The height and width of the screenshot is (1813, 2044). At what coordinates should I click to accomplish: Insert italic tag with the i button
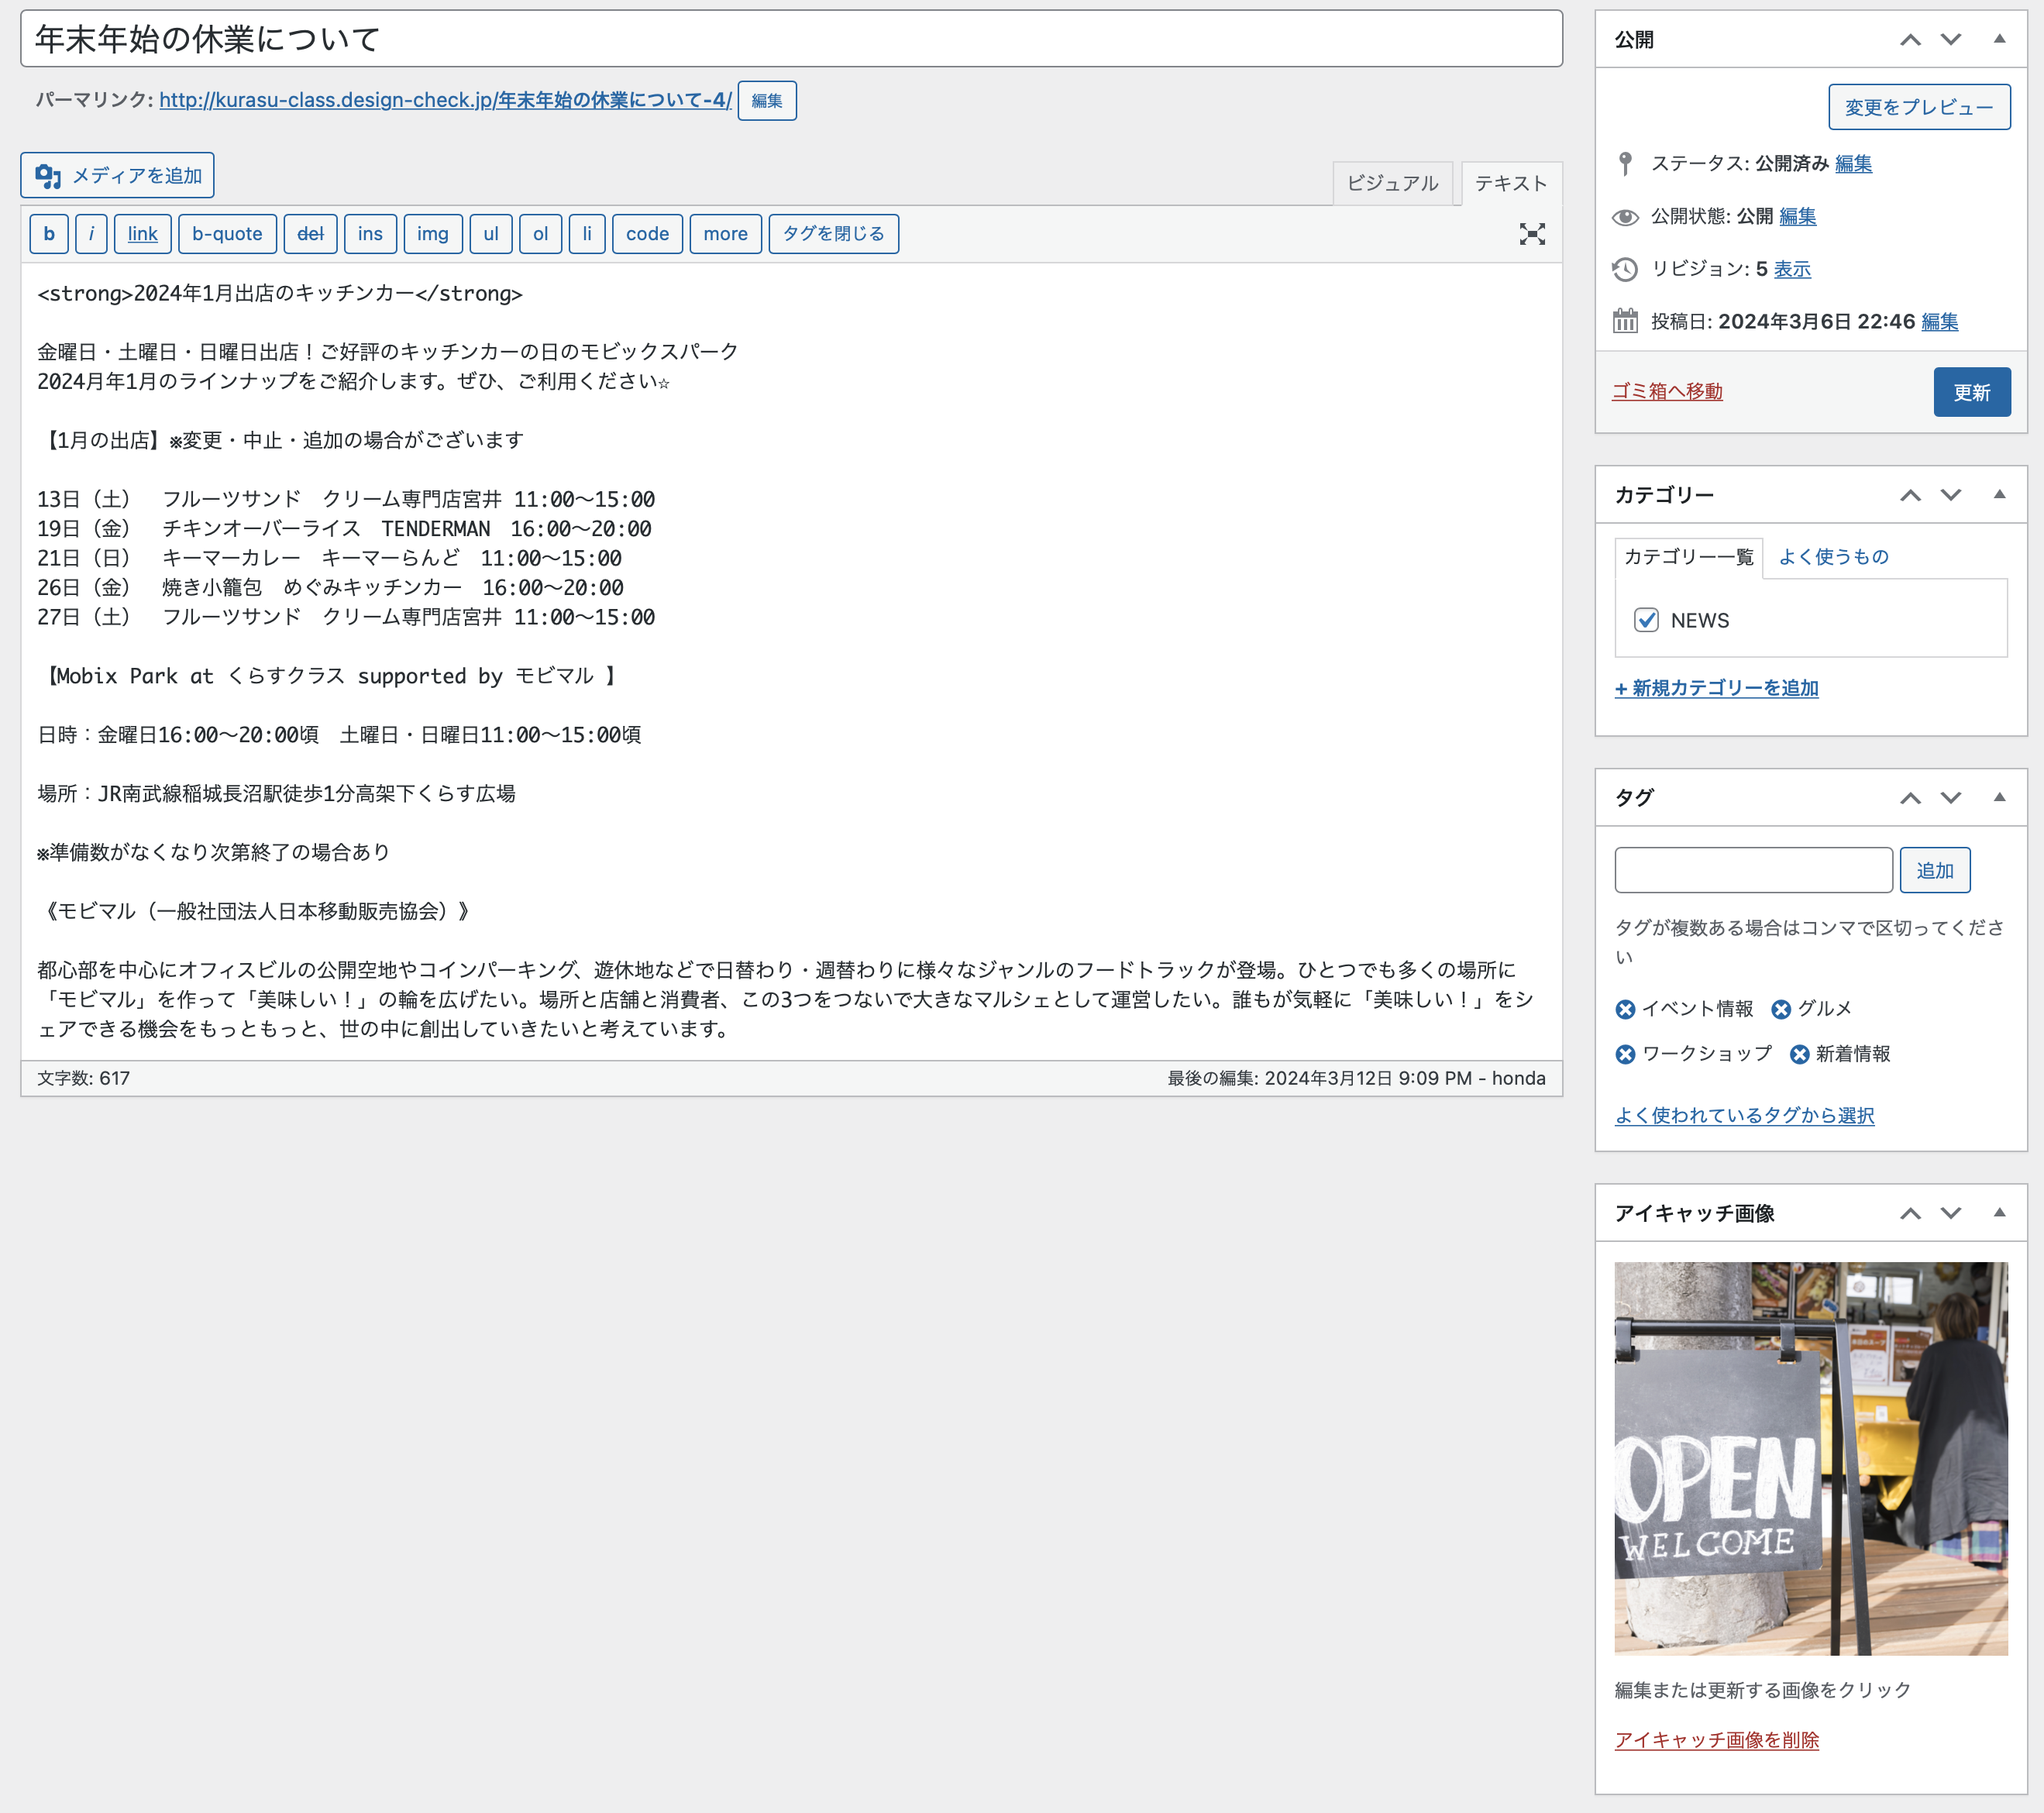click(x=91, y=234)
